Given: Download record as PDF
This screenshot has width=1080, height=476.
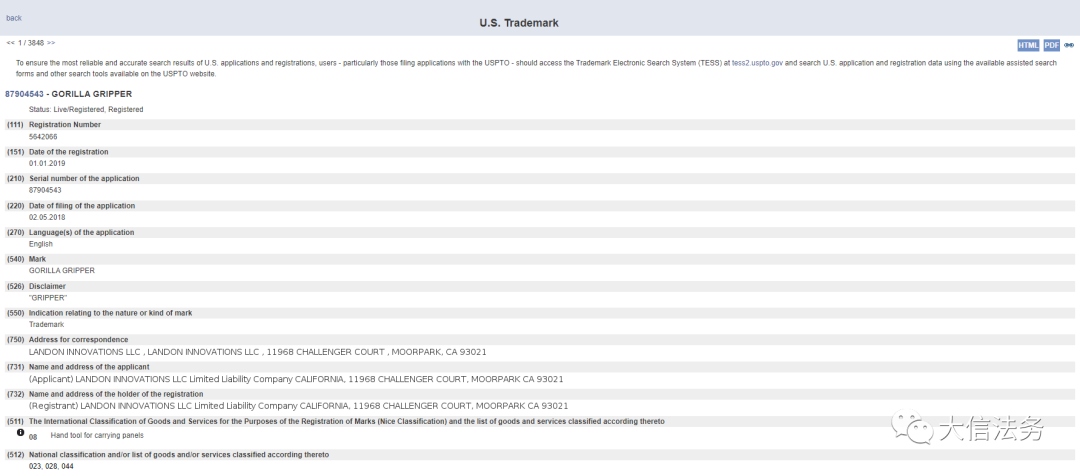Looking at the screenshot, I should (x=1051, y=45).
